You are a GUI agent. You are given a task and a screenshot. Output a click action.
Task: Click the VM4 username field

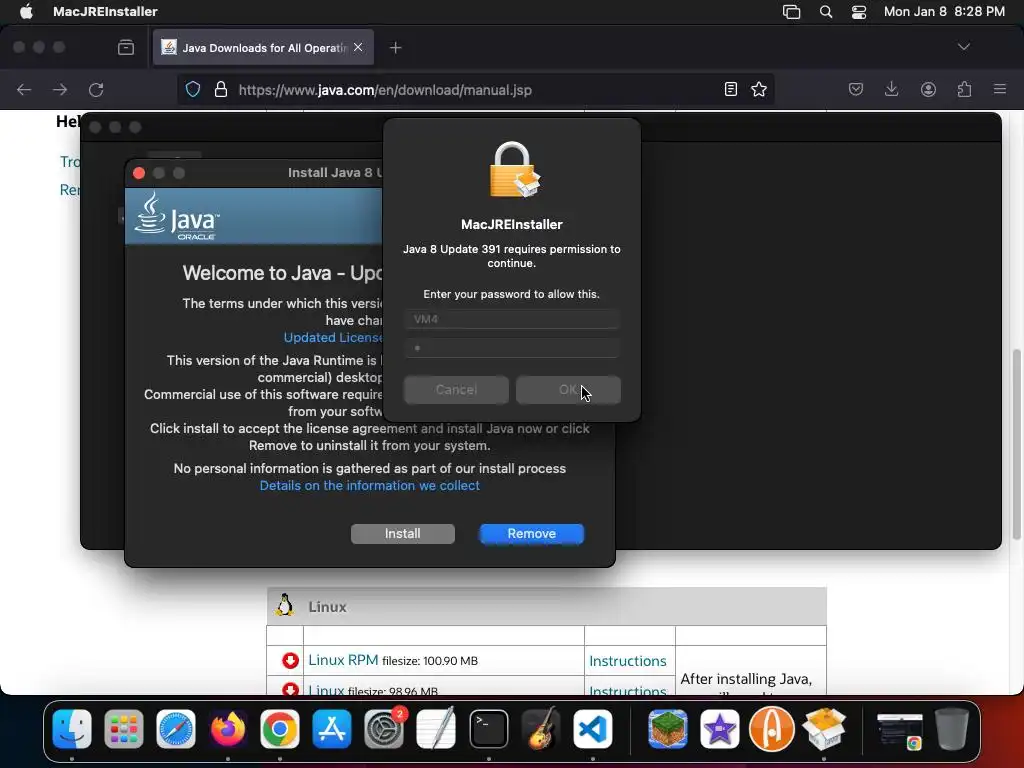[x=511, y=319]
